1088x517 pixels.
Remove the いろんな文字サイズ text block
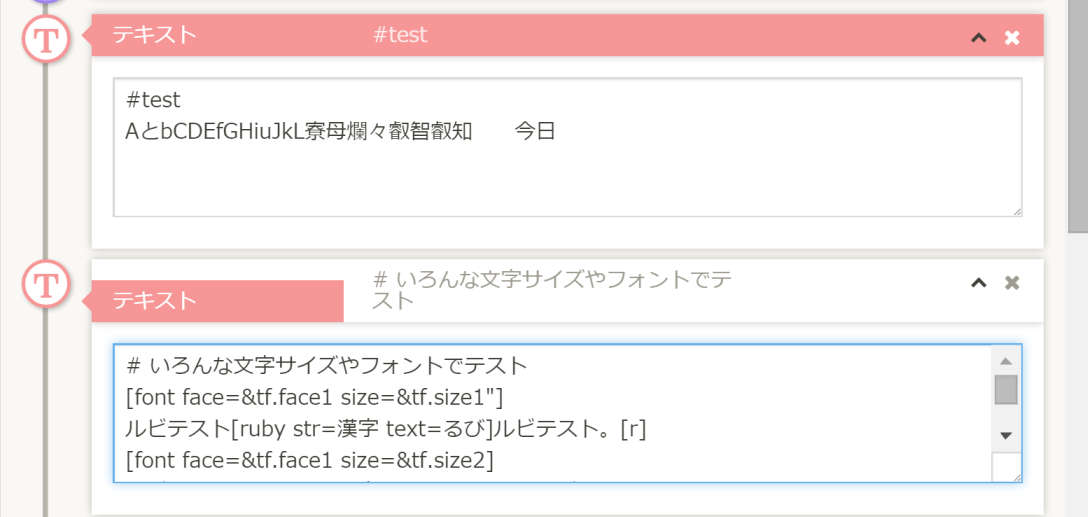(x=1012, y=283)
